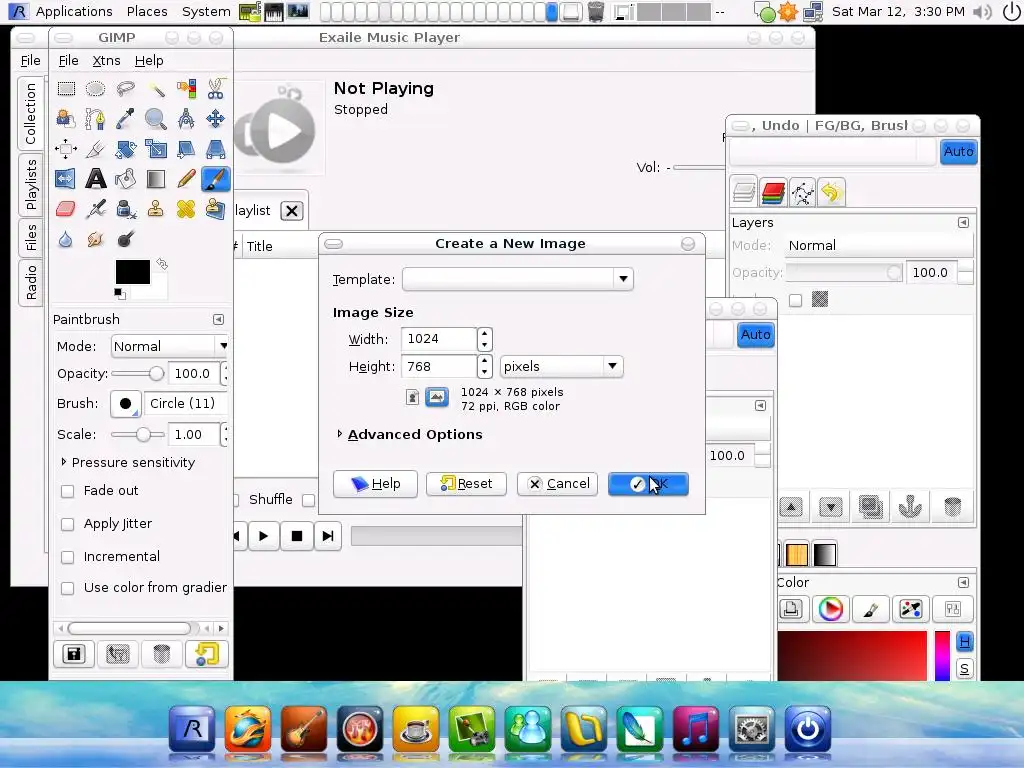
Task: Open the Paintbrush tool options menu arrow
Action: point(218,319)
